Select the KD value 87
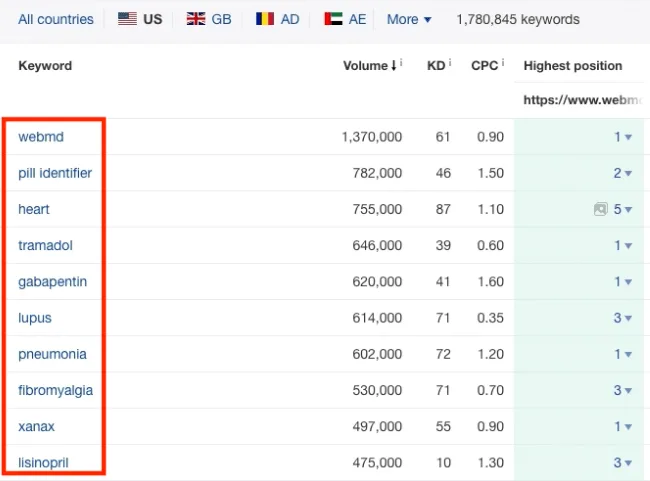Viewport: 650px width, 481px height. coord(443,209)
